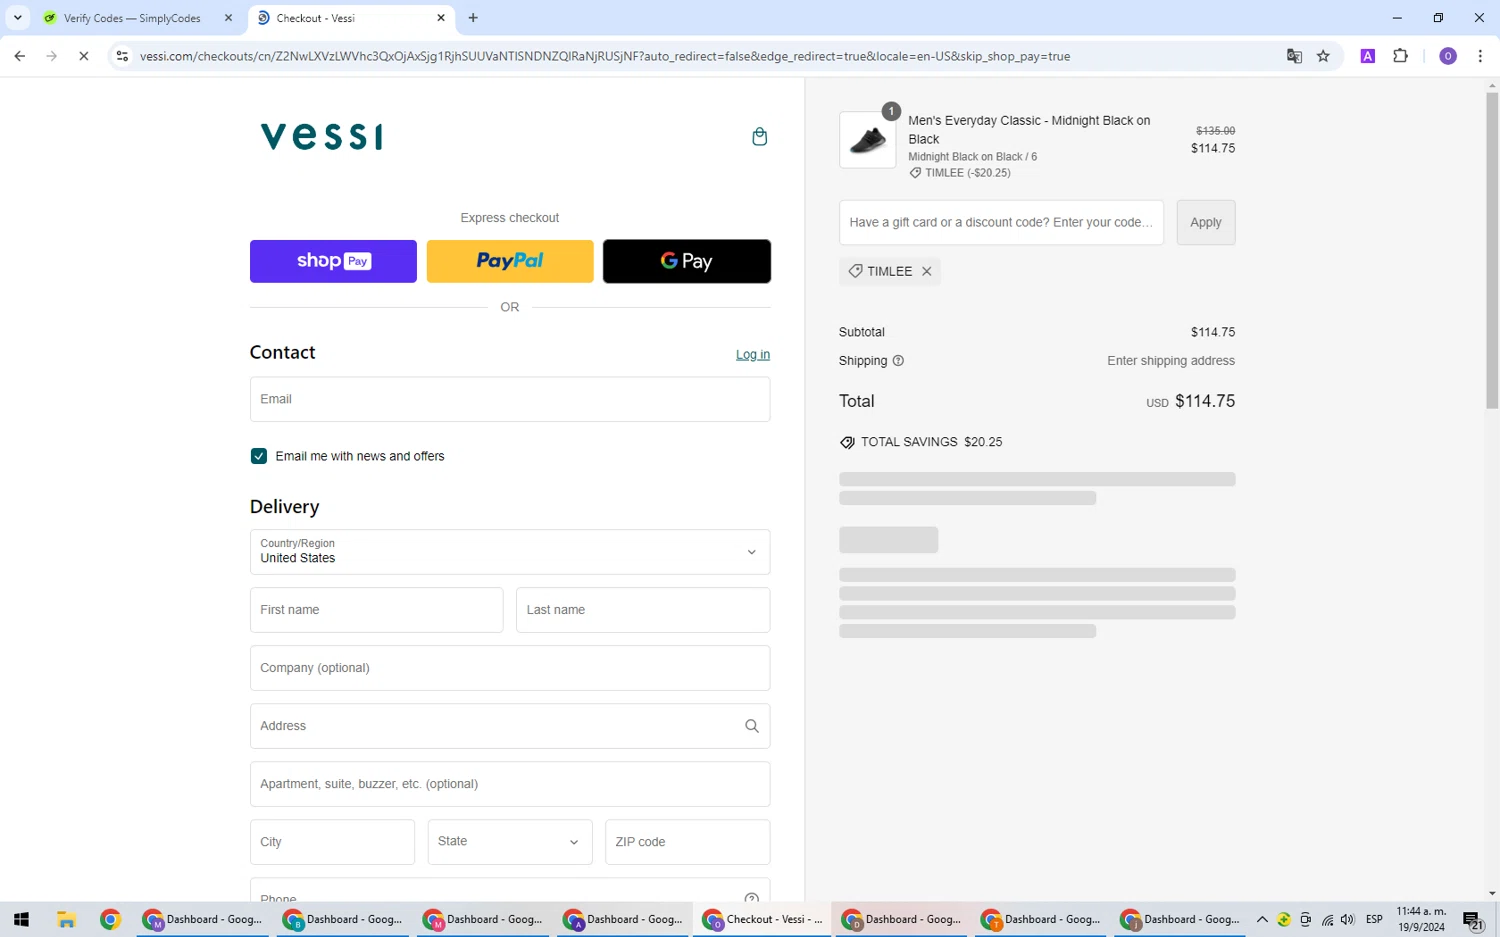Screen dimensions: 1500x937
Task: Translate this page icon
Action: tap(1294, 56)
